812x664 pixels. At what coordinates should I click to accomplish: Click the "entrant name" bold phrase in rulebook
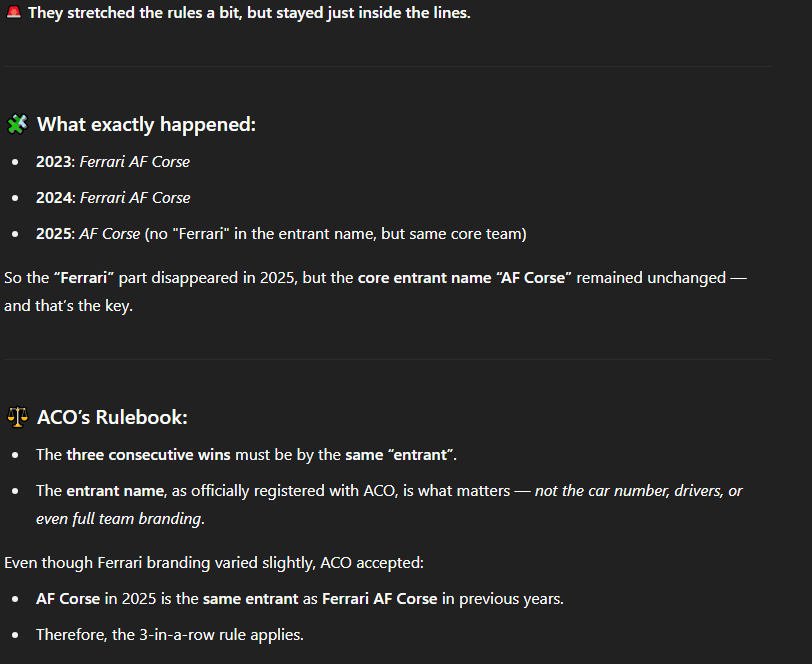(115, 491)
